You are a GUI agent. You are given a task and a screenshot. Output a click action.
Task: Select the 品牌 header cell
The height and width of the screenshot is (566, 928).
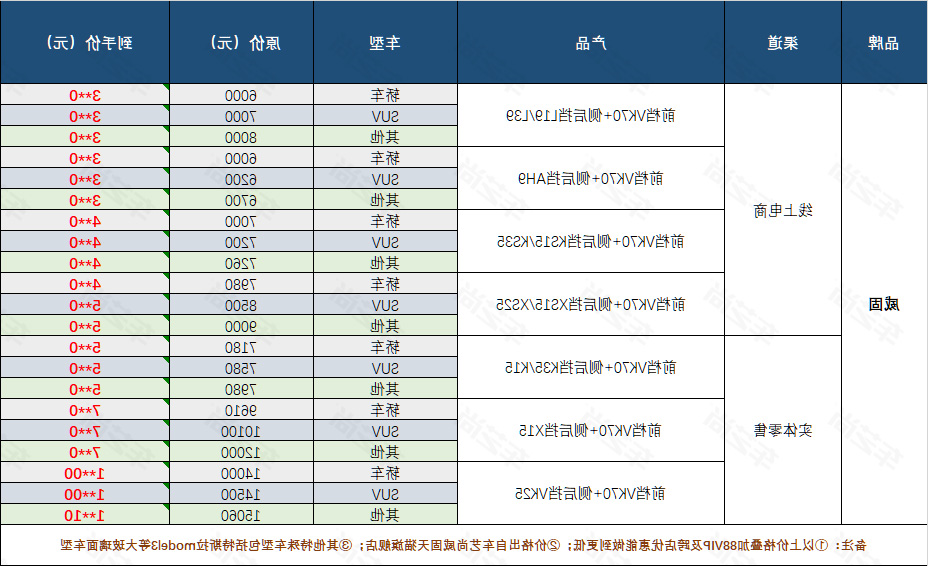pos(884,43)
